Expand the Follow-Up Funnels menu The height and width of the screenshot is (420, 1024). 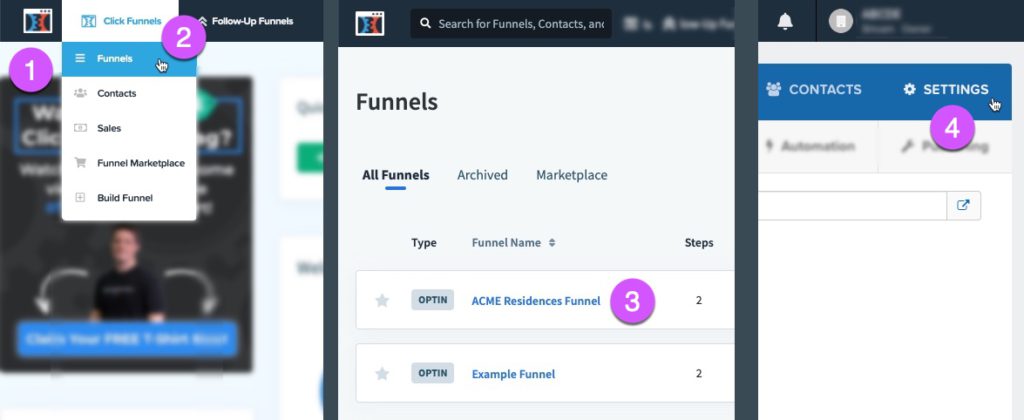tap(246, 21)
